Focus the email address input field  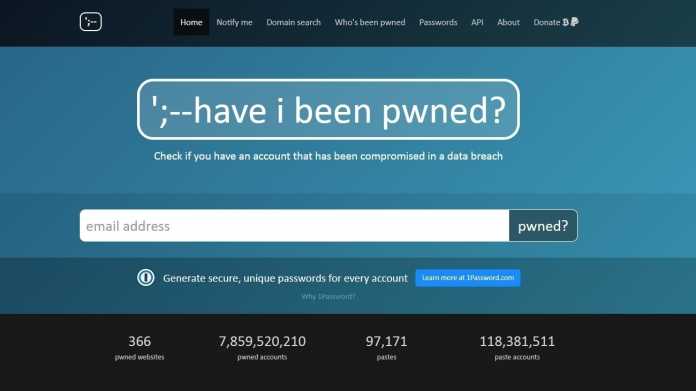[x=294, y=226]
